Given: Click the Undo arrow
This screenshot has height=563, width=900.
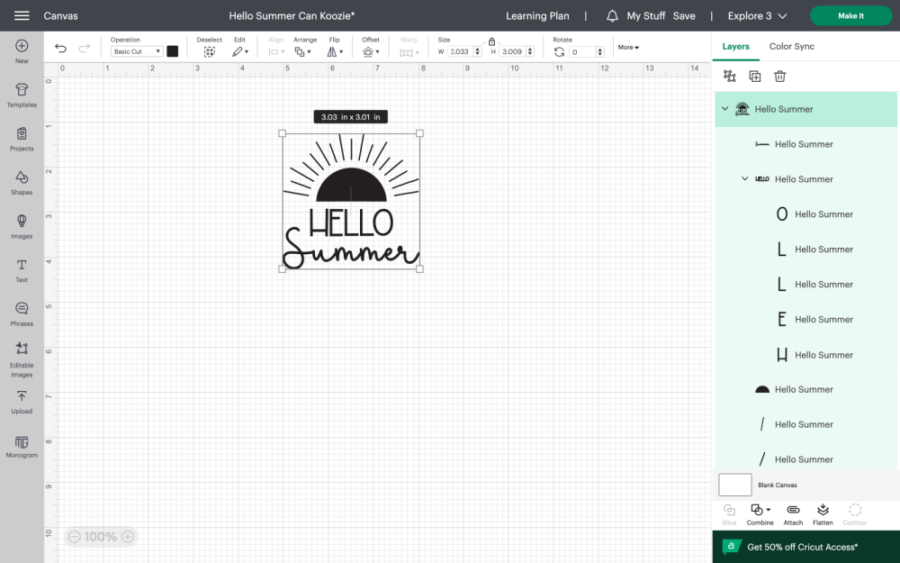Looking at the screenshot, I should point(61,49).
